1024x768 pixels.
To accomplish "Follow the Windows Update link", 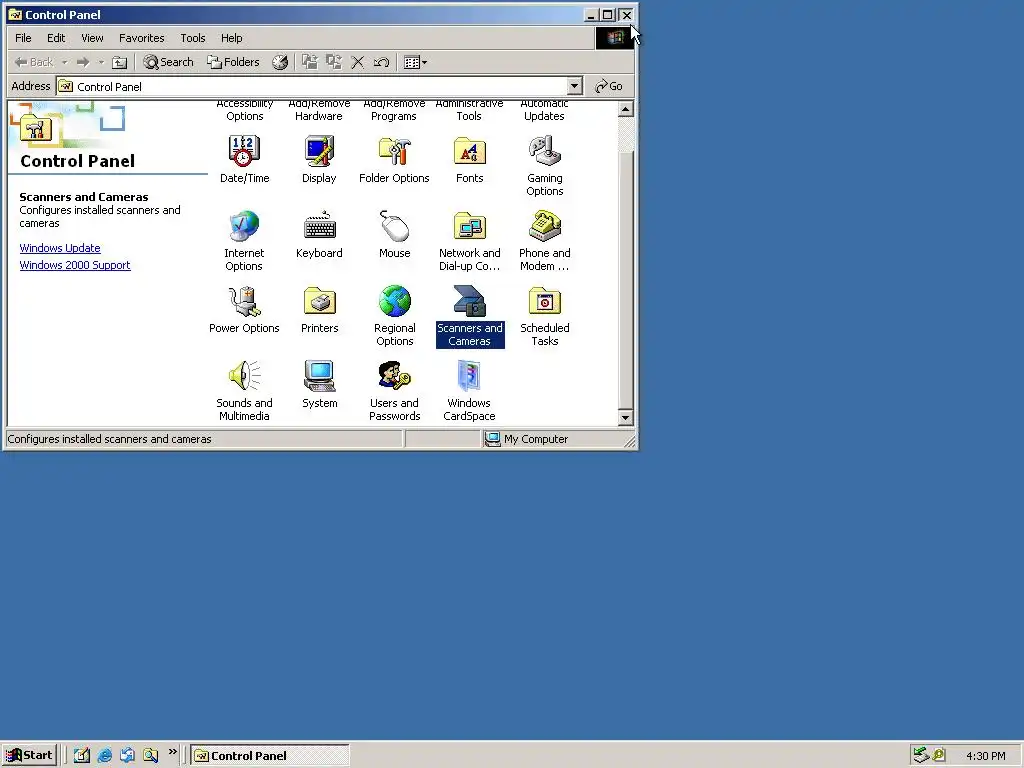I will pos(60,248).
